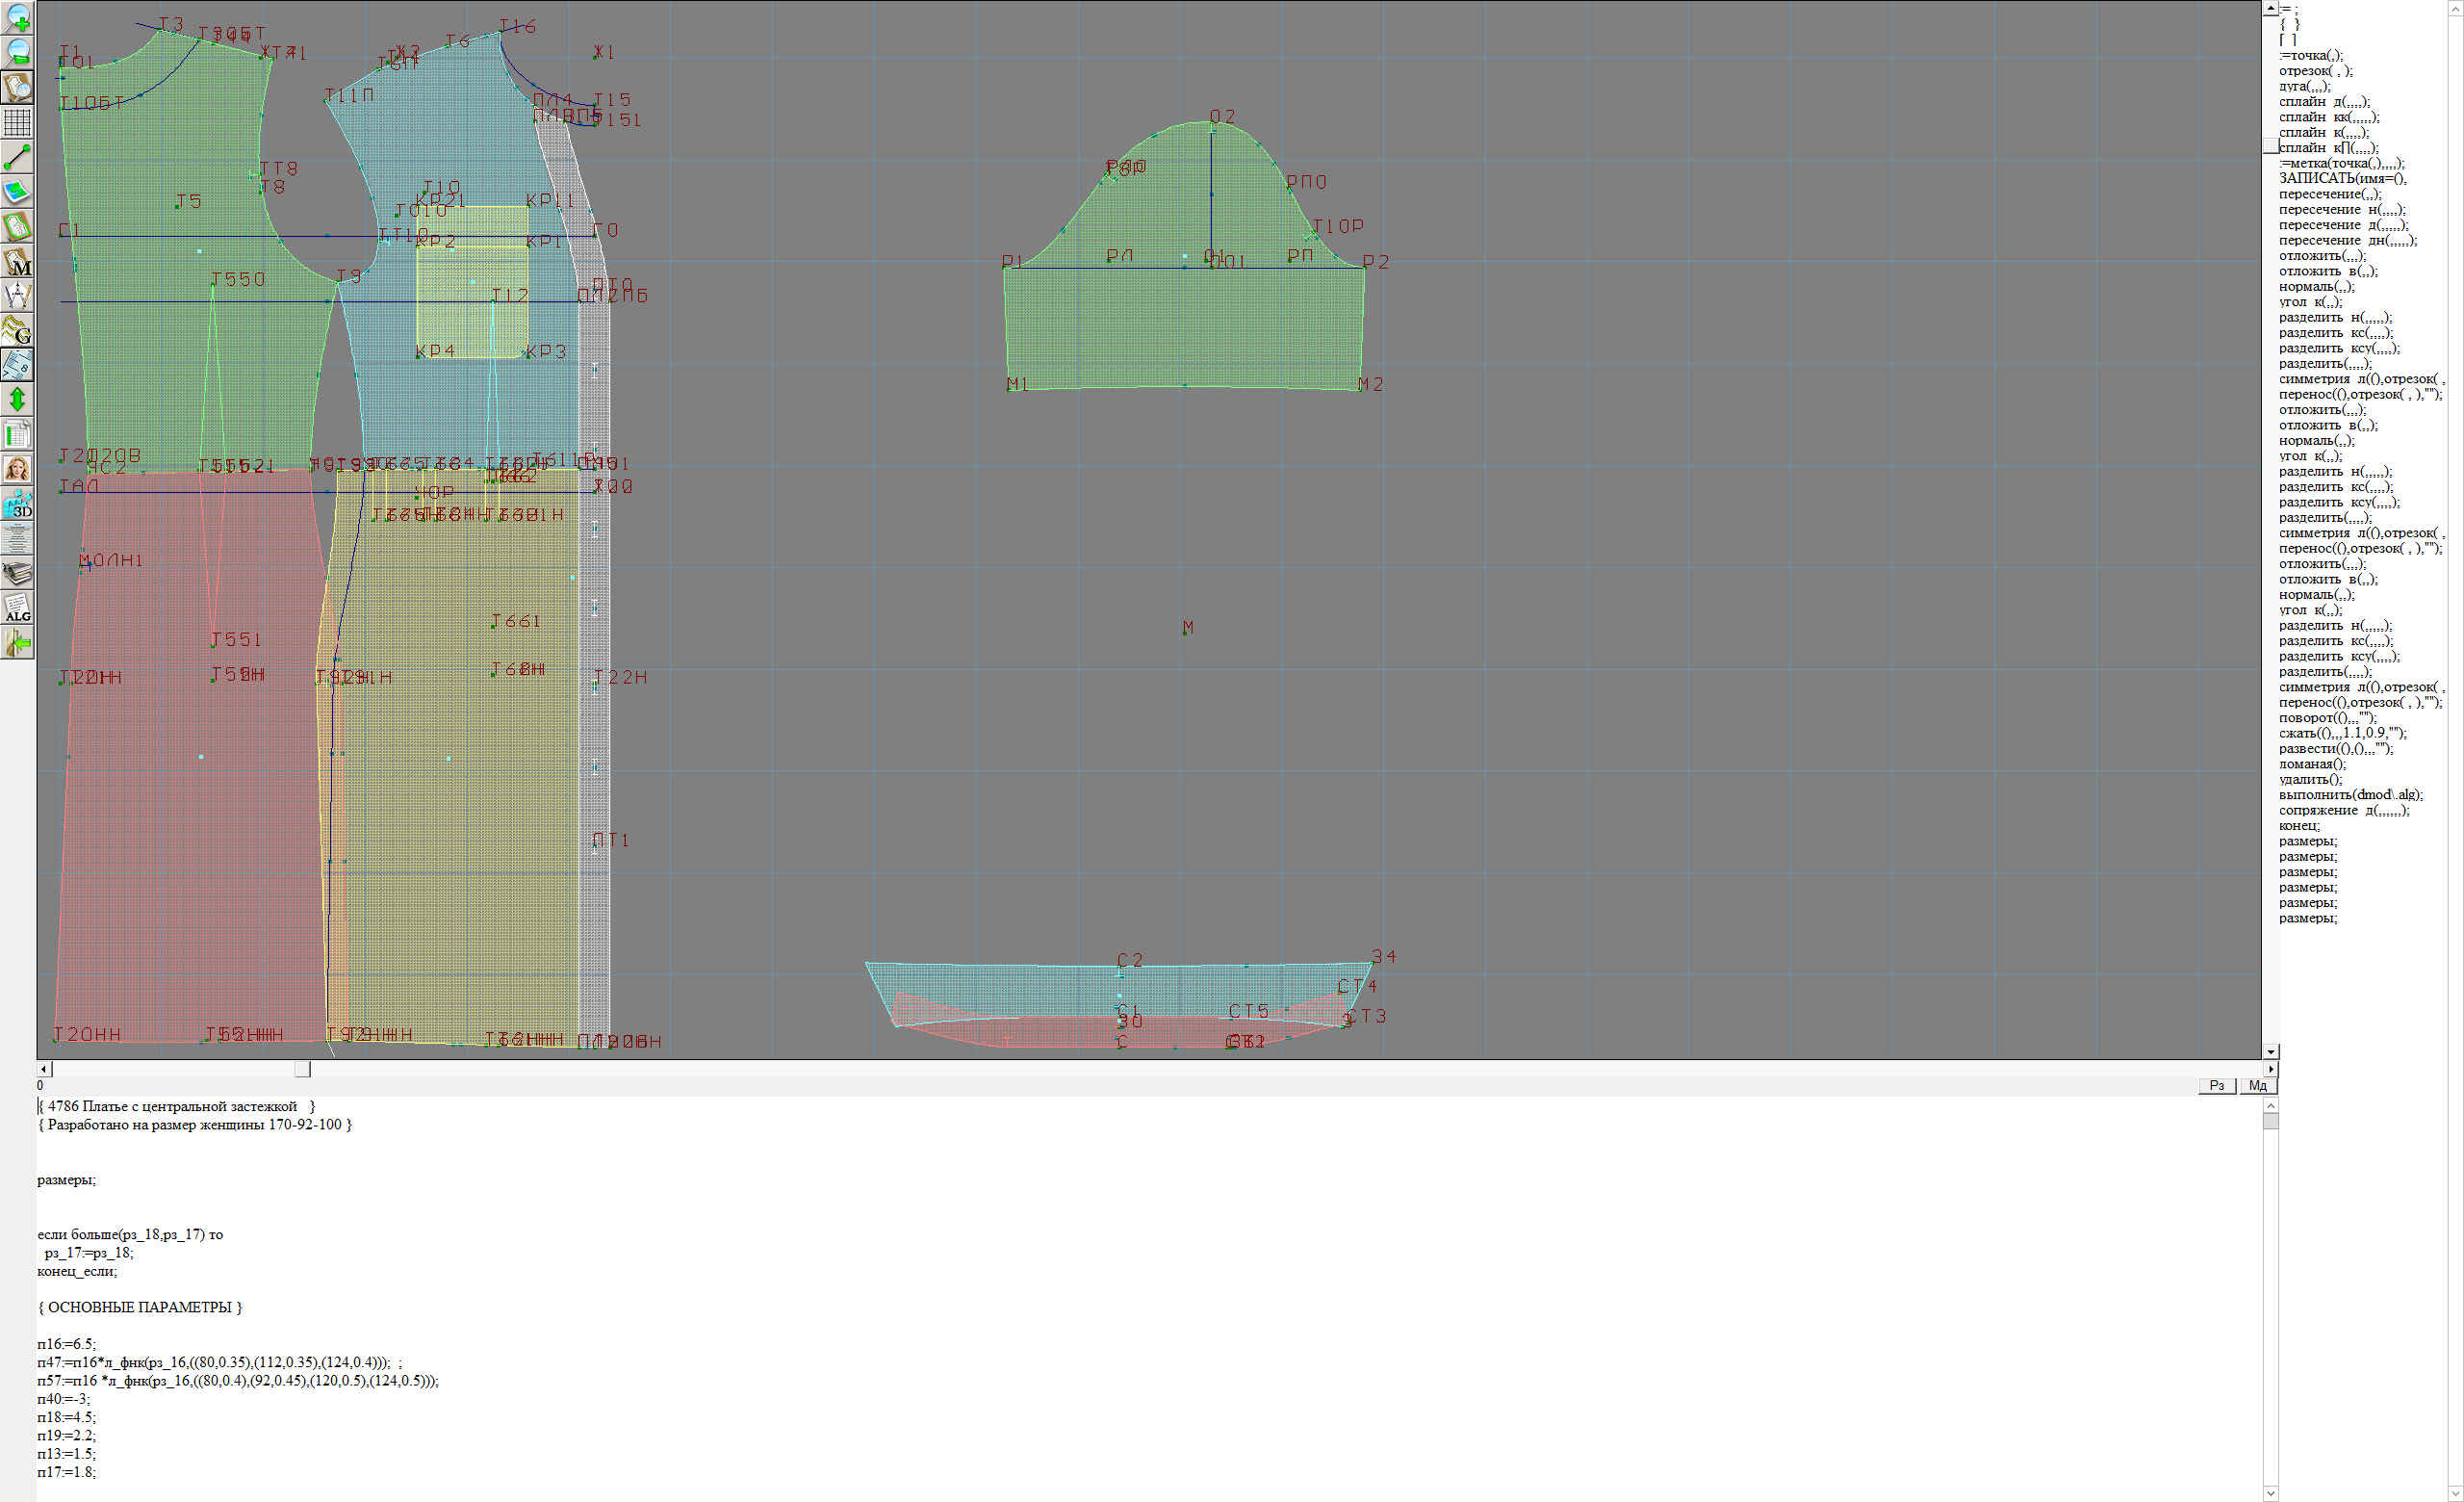Click in the code editor on 'п16:=6.5;'
Viewport: 2464px width, 1502px height.
[67, 1344]
